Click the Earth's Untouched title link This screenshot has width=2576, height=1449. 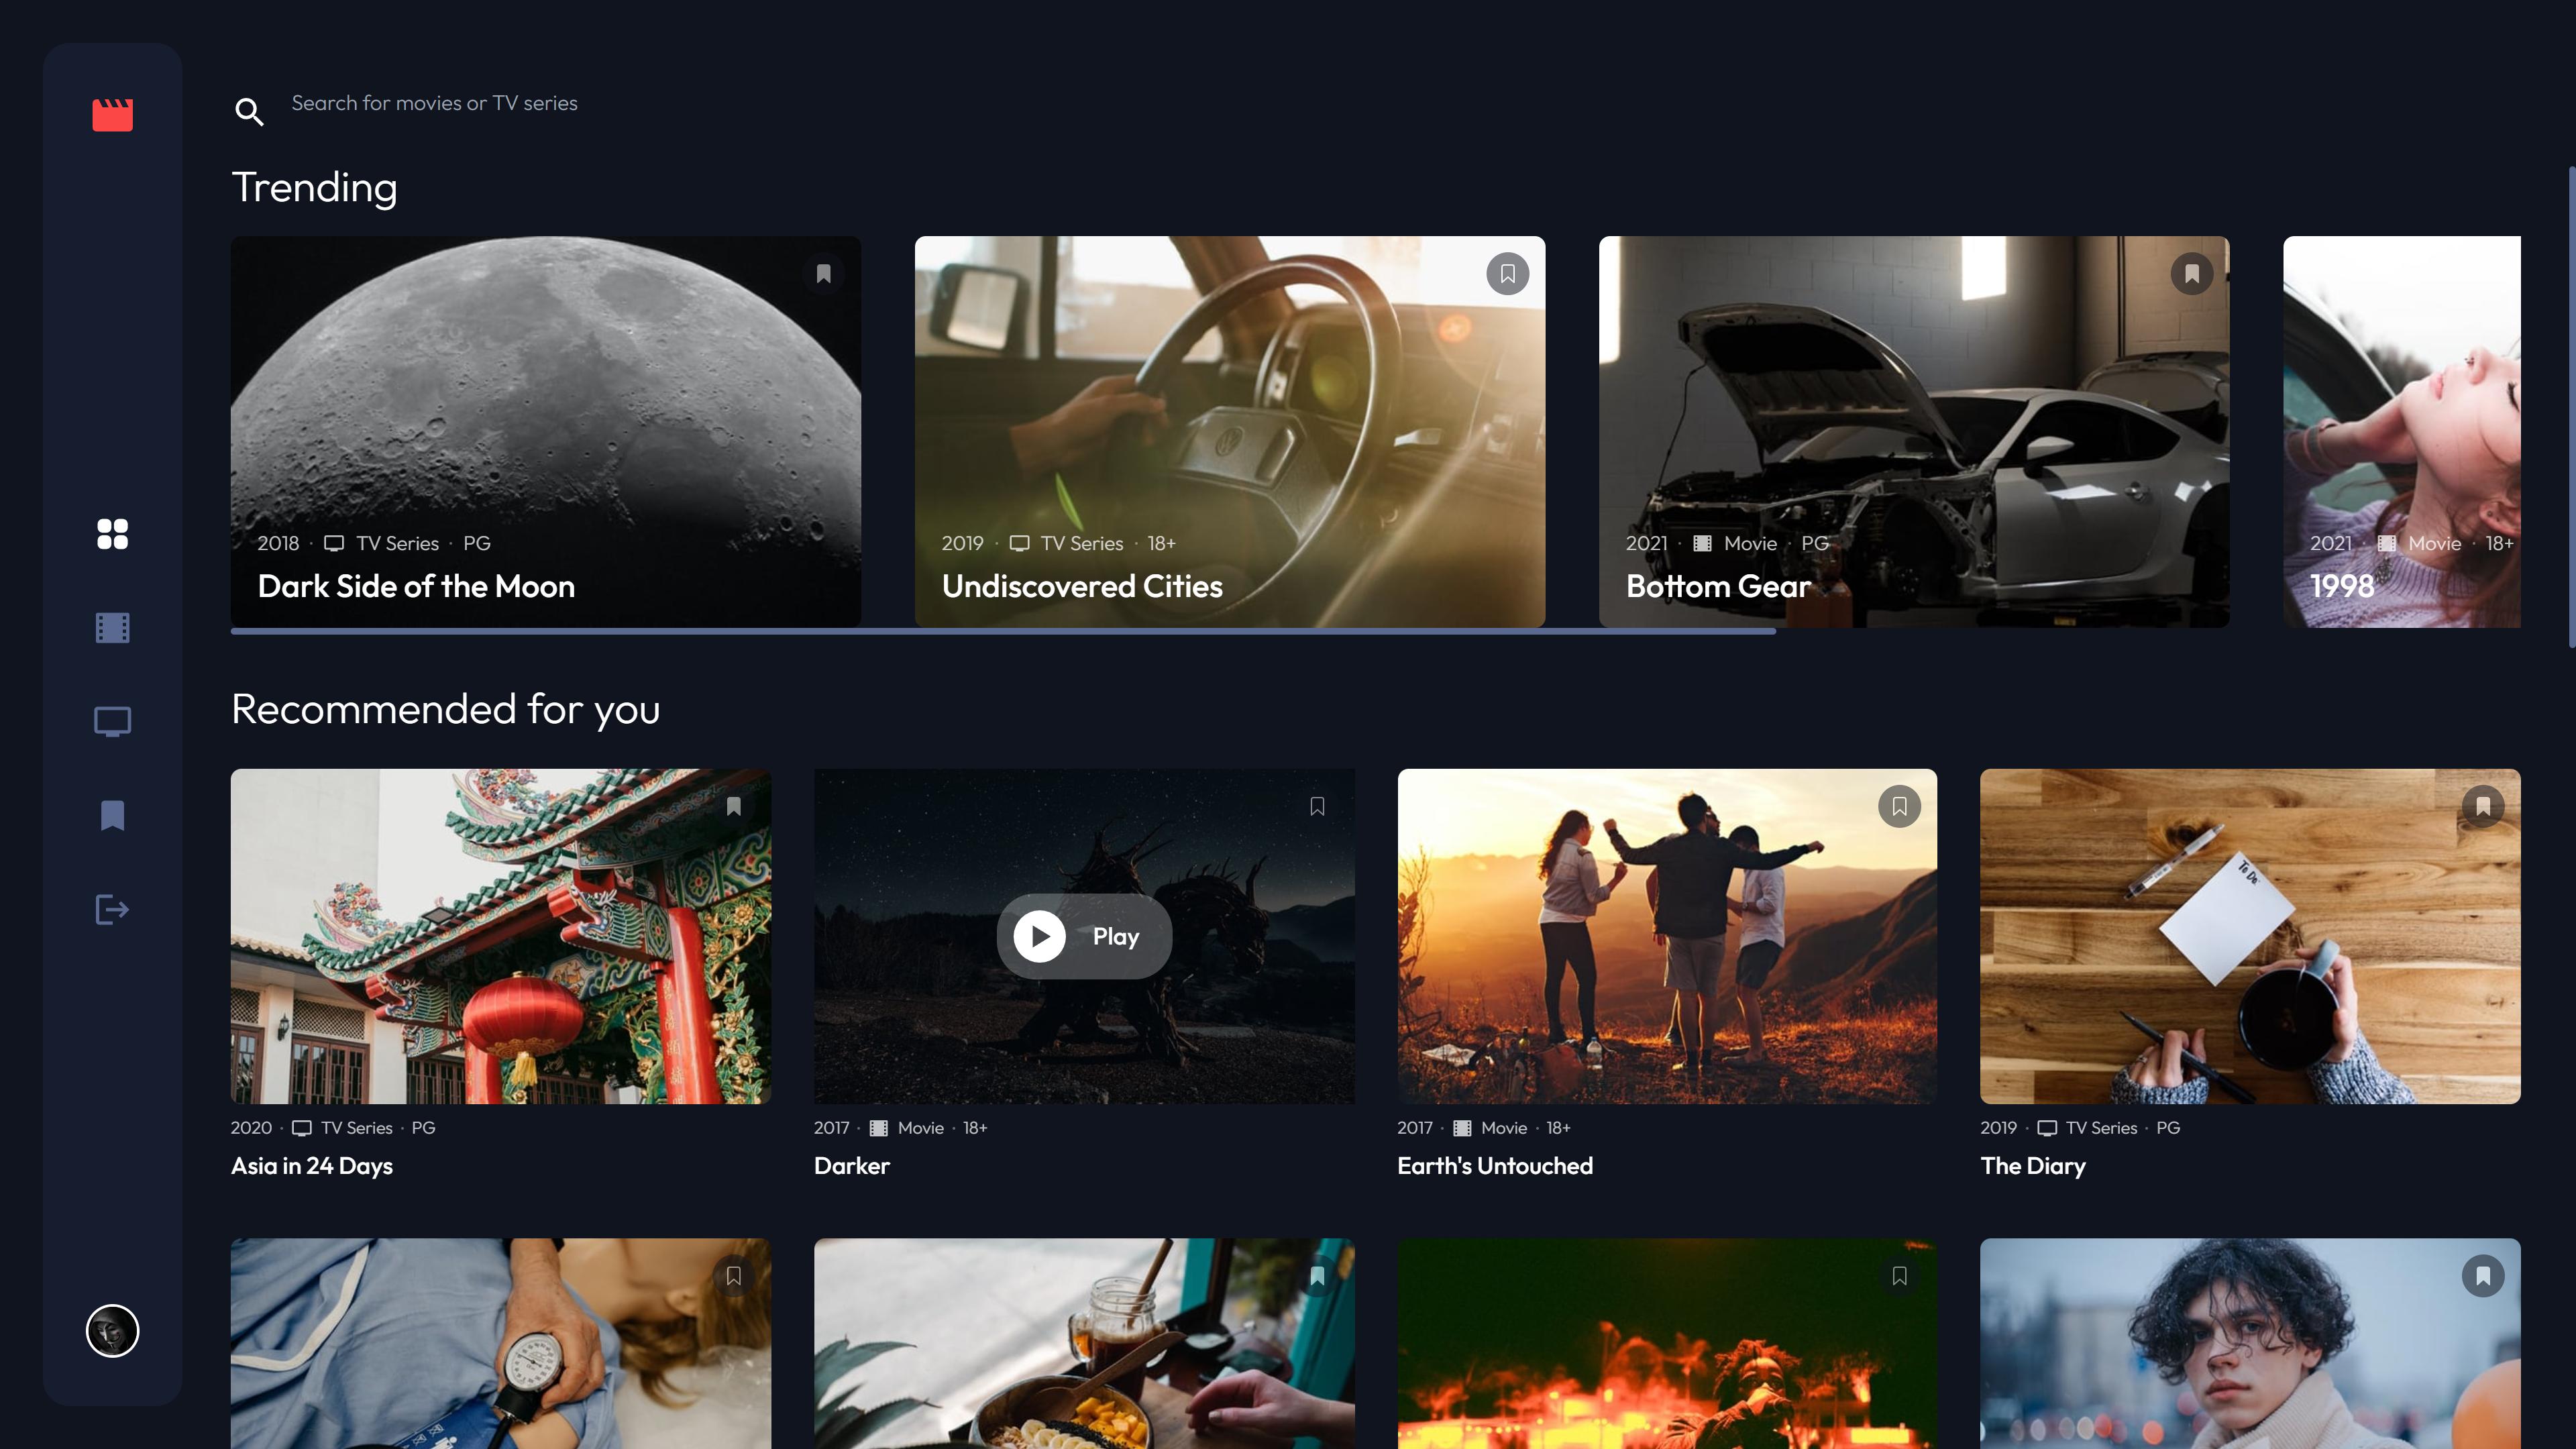1494,1166
